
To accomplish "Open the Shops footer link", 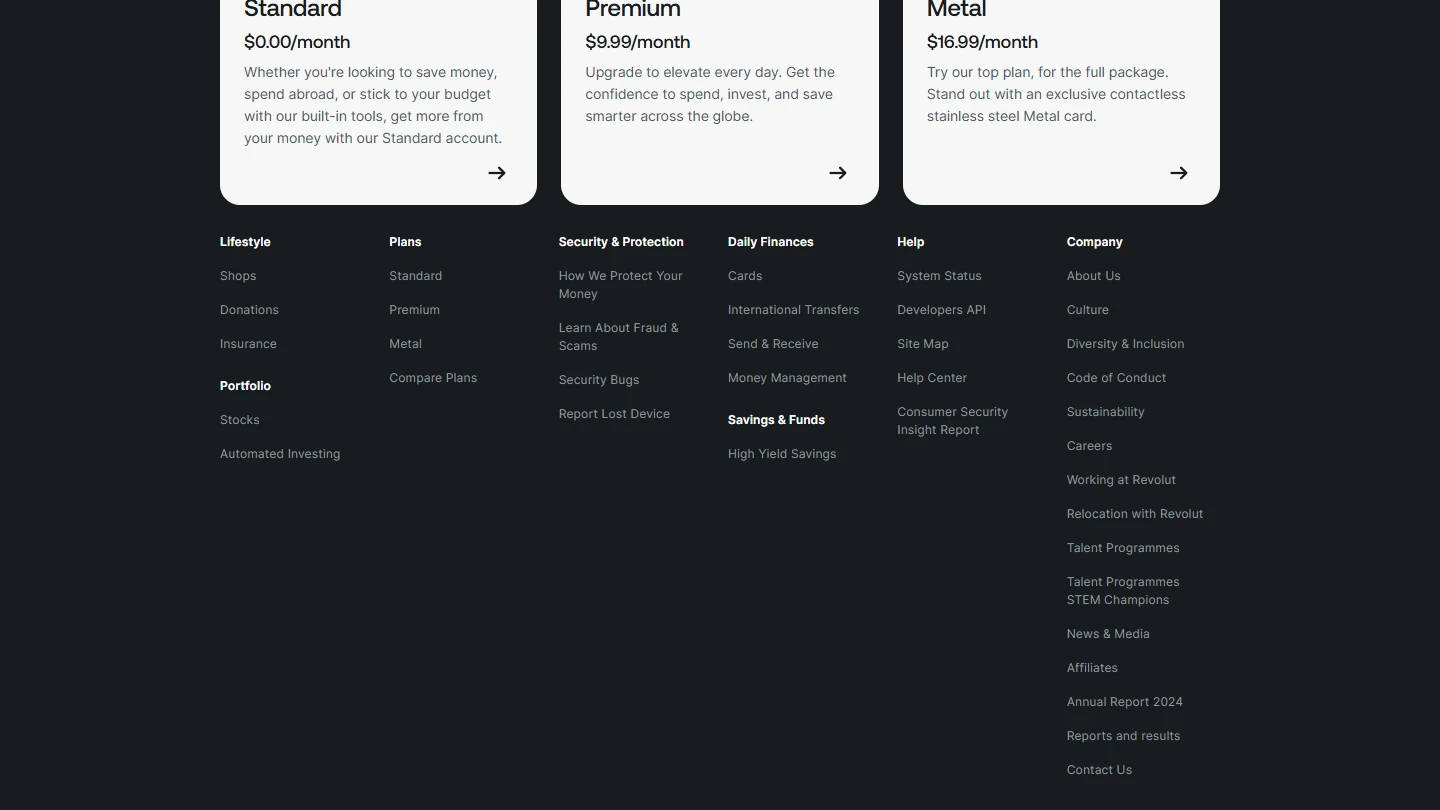I will click(238, 276).
